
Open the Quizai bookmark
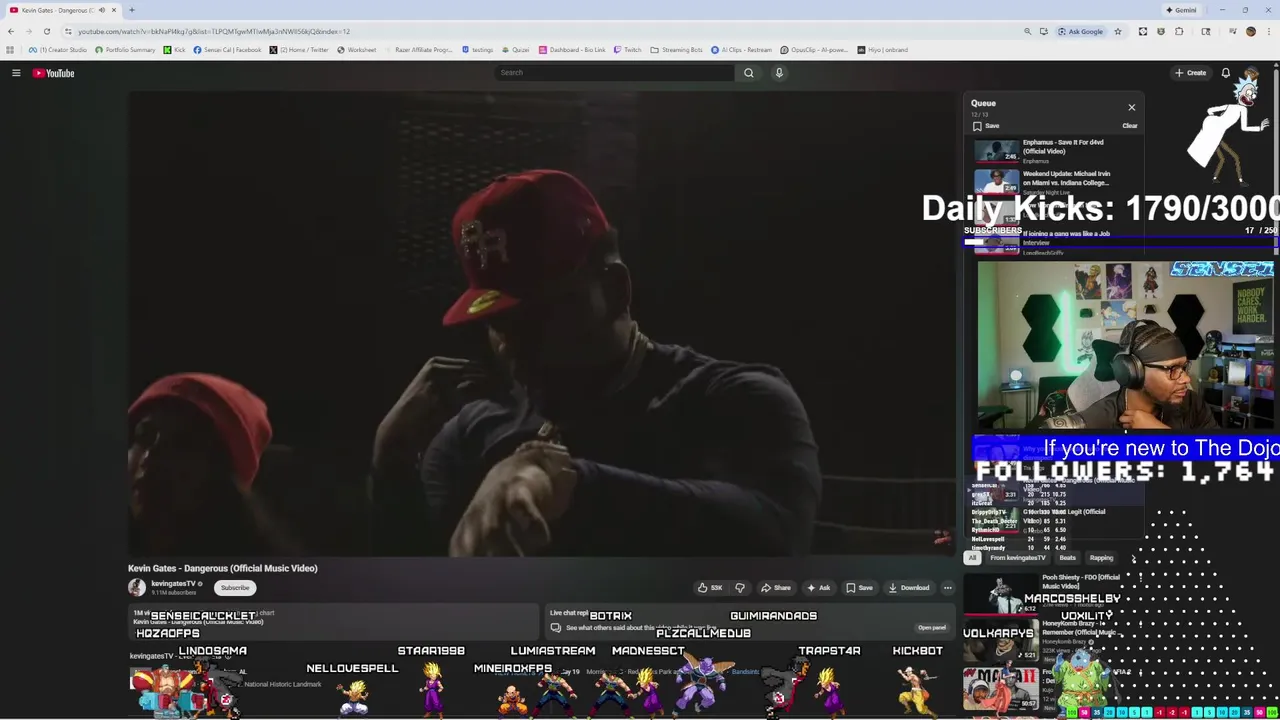[515, 50]
